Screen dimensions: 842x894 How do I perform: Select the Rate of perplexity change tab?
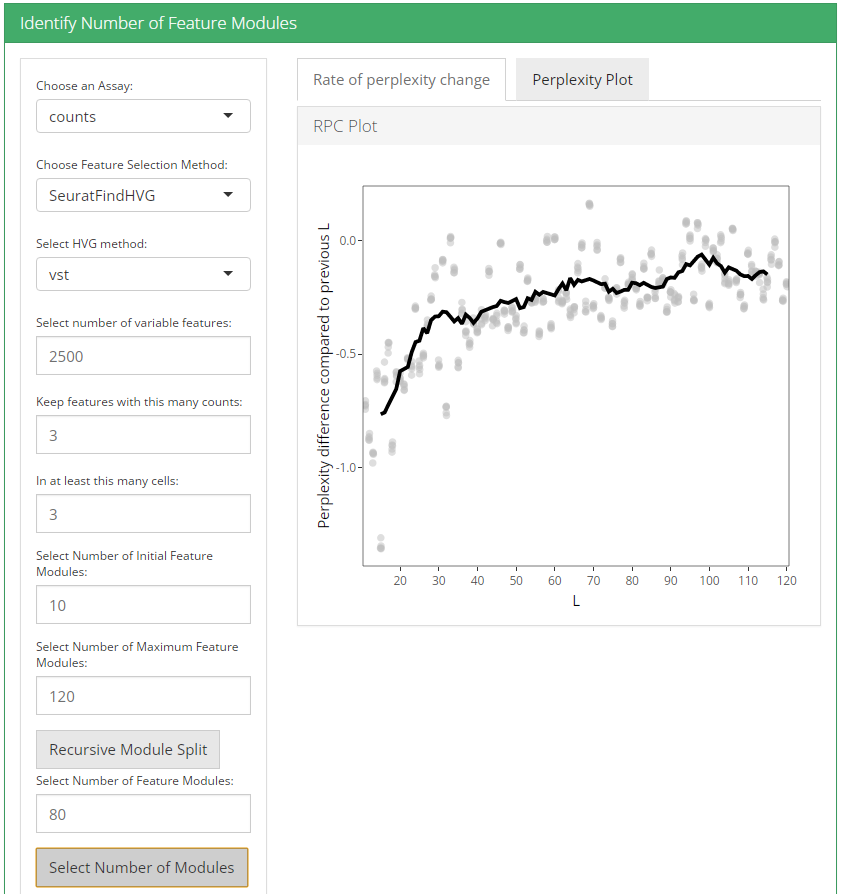click(401, 80)
